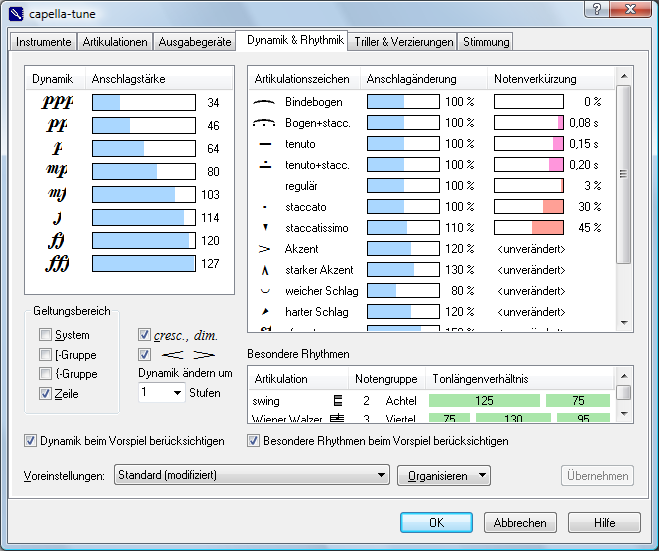The image size is (659, 551).
Task: Click the swing rhythm pattern icon
Action: click(x=338, y=401)
